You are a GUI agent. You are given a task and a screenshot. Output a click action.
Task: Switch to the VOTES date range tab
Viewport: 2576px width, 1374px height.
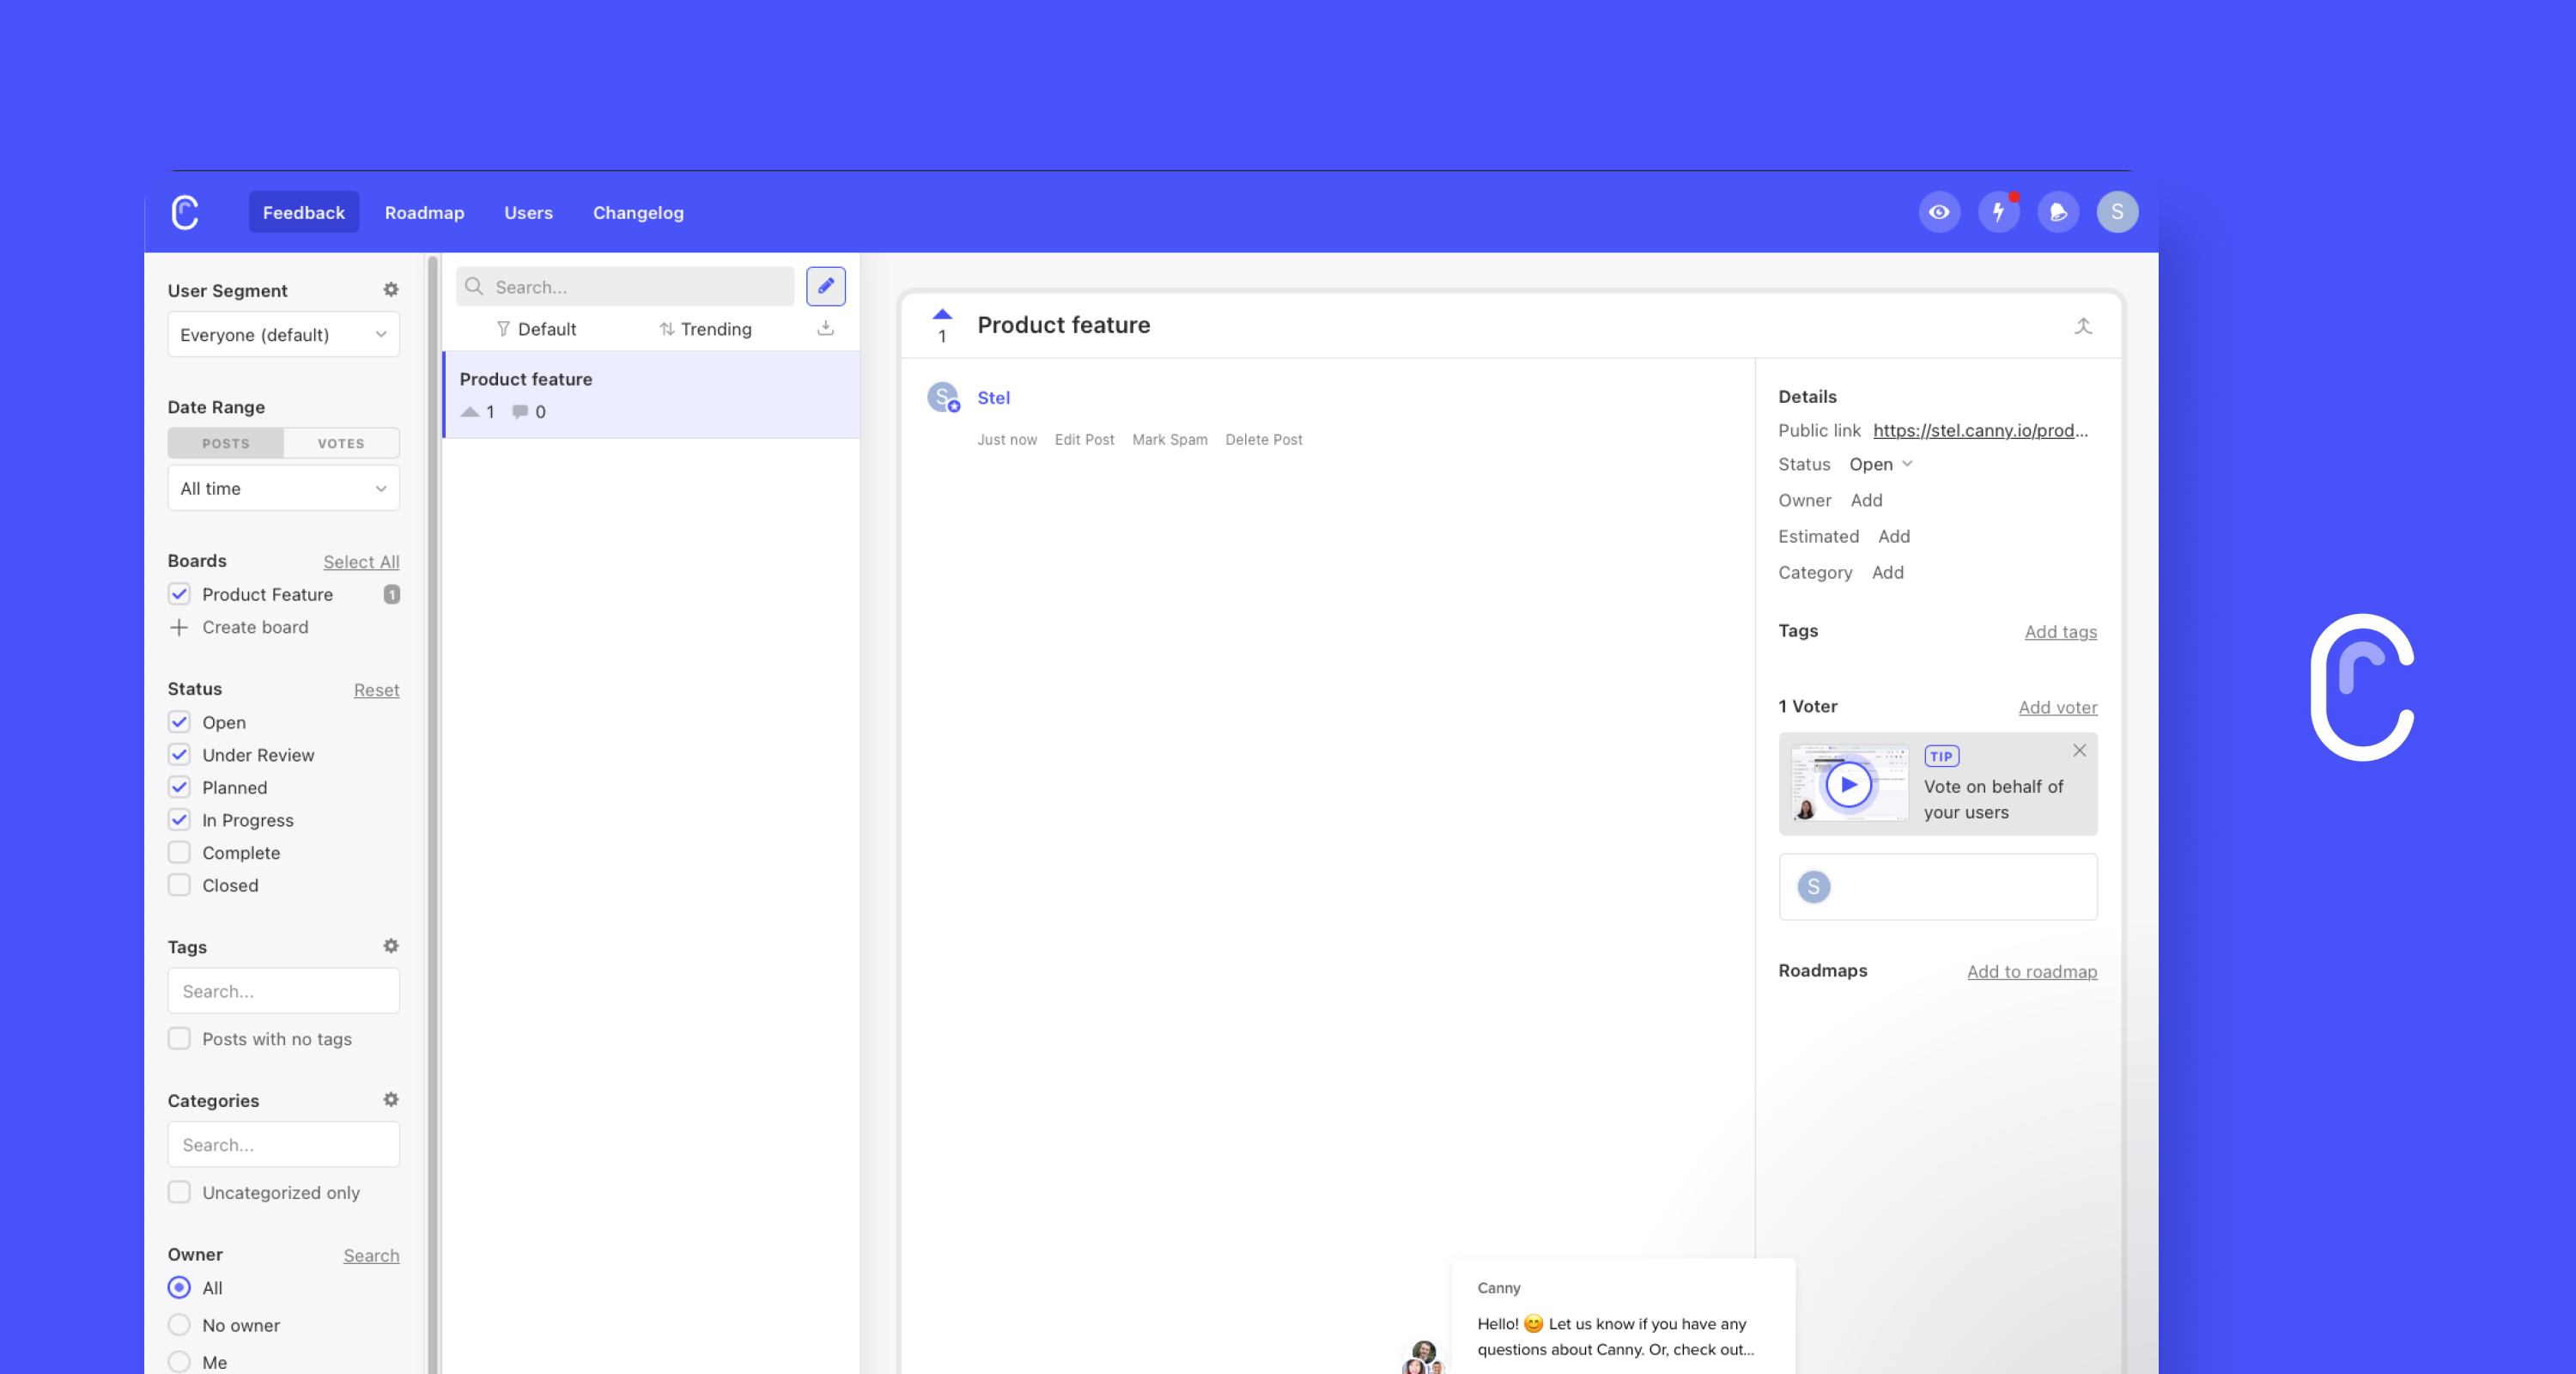[x=340, y=443]
